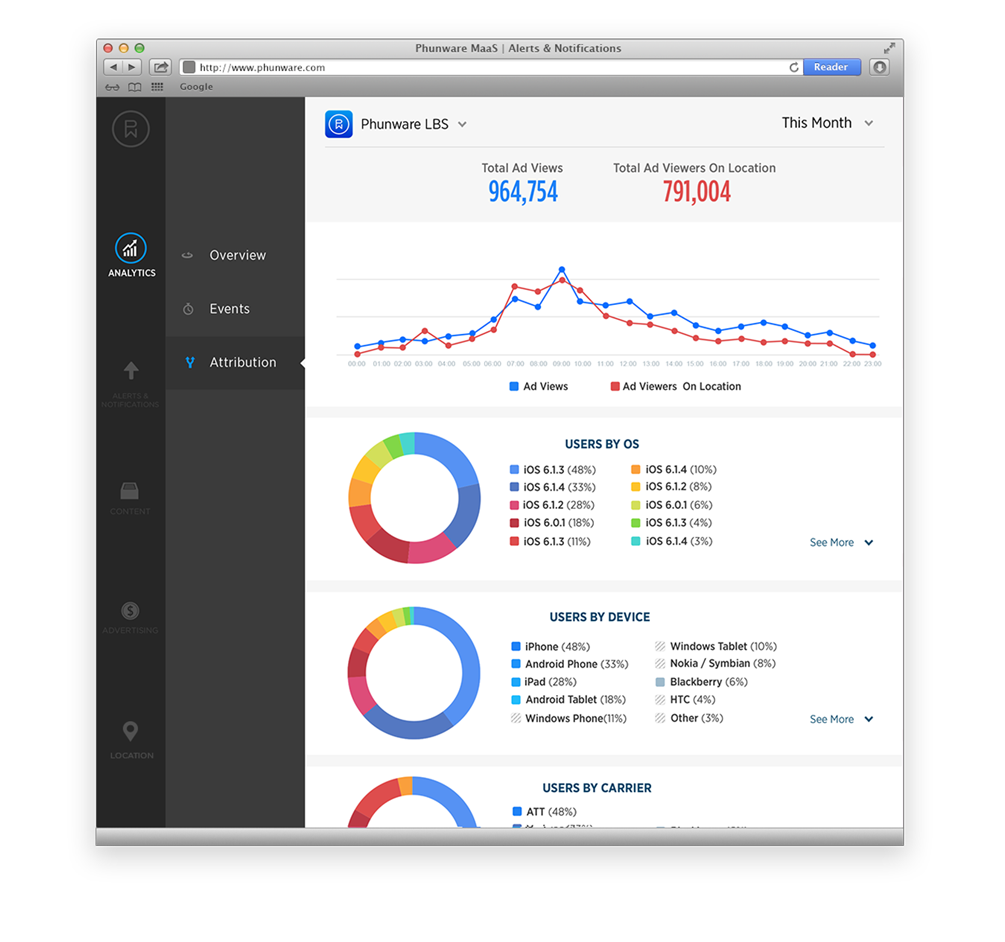Image resolution: width=1005 pixels, height=942 pixels.
Task: Click the Overview menu icon
Action: 187,255
